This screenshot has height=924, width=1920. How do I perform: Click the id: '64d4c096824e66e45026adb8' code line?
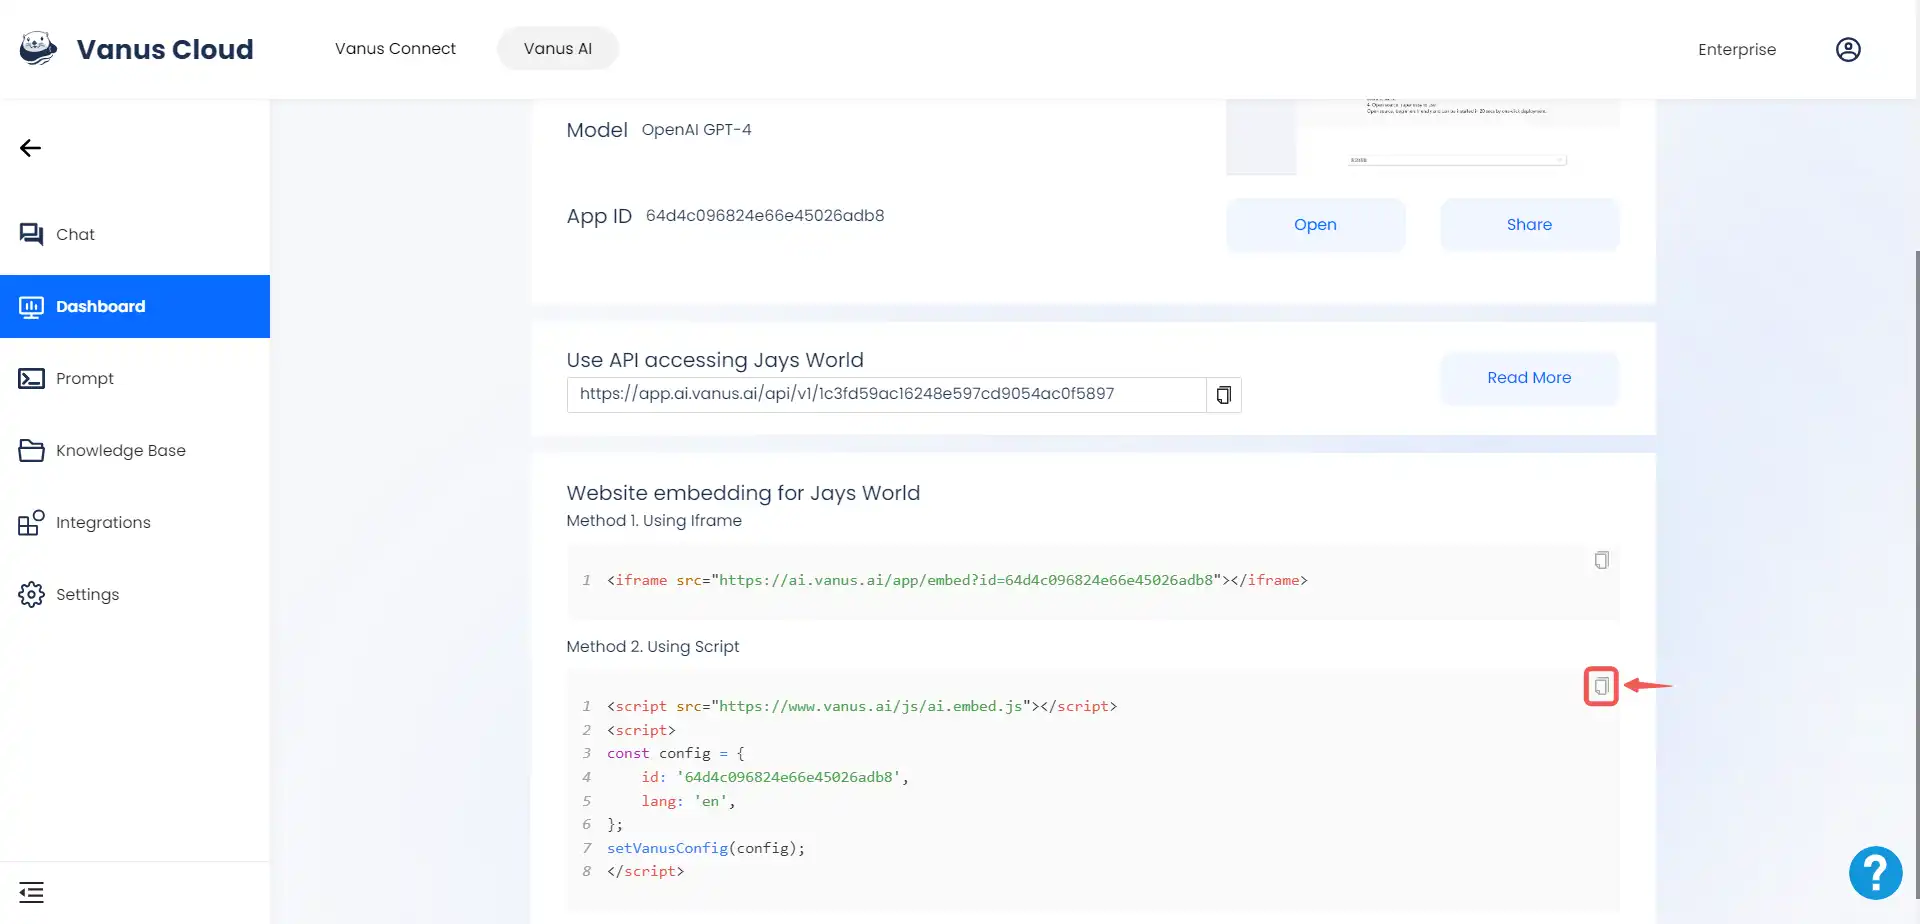coord(775,777)
